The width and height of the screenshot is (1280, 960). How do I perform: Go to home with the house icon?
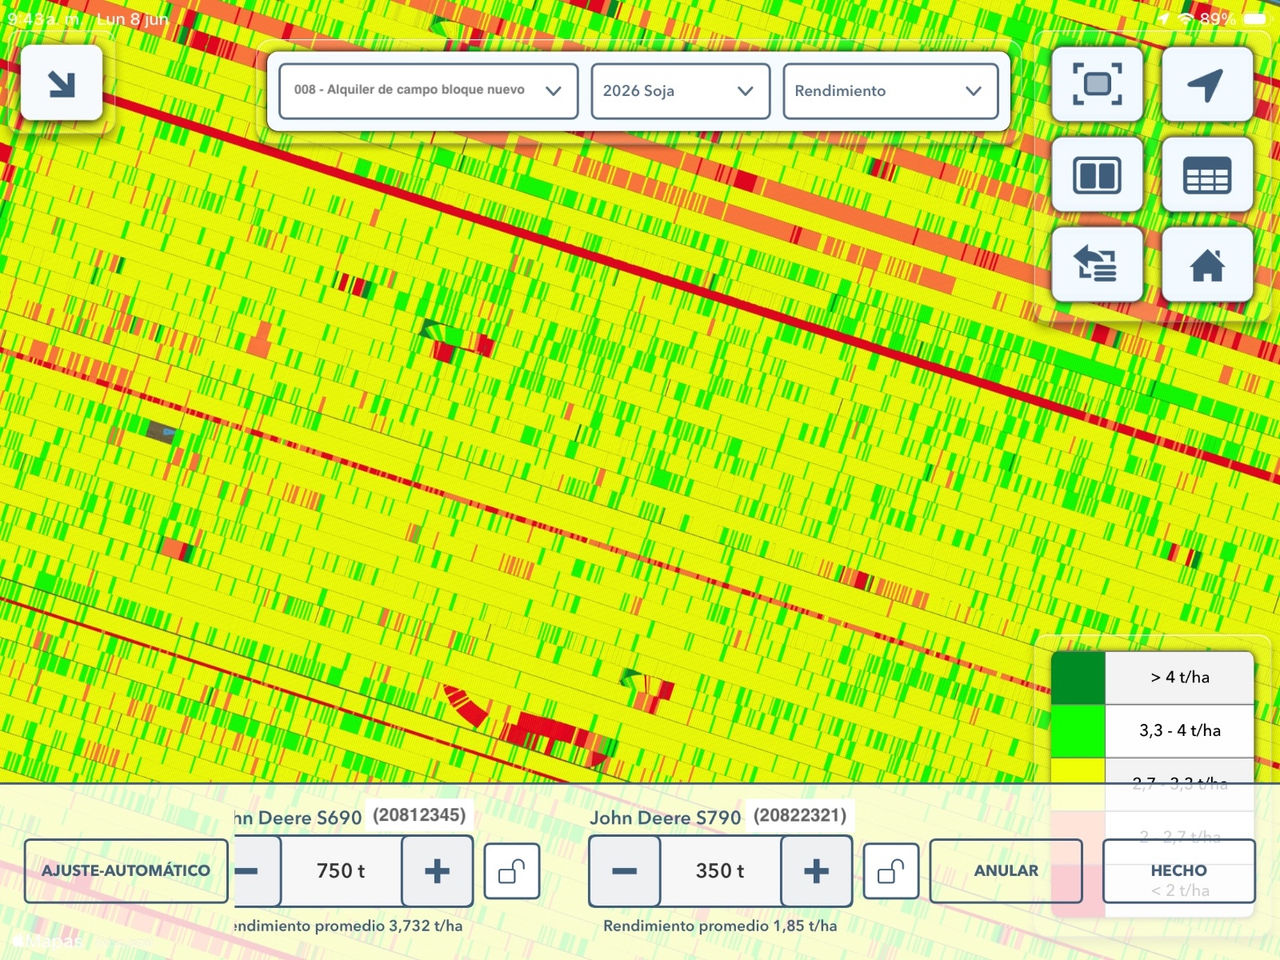point(1207,265)
